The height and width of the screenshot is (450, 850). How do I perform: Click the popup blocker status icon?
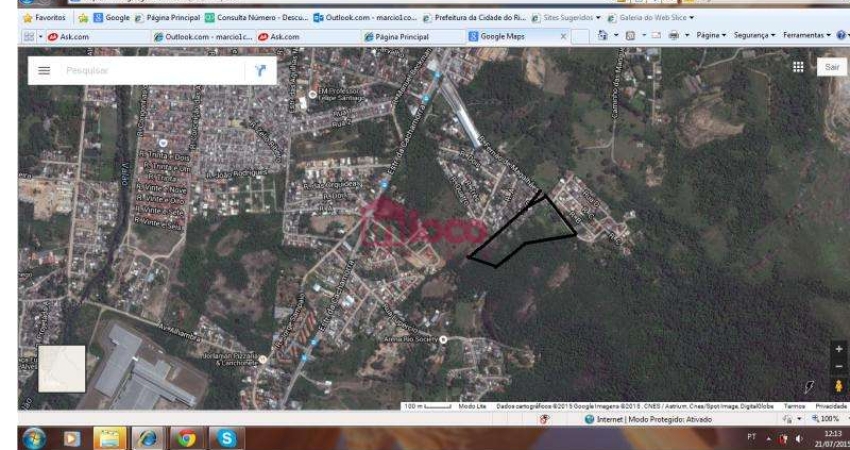point(545,419)
